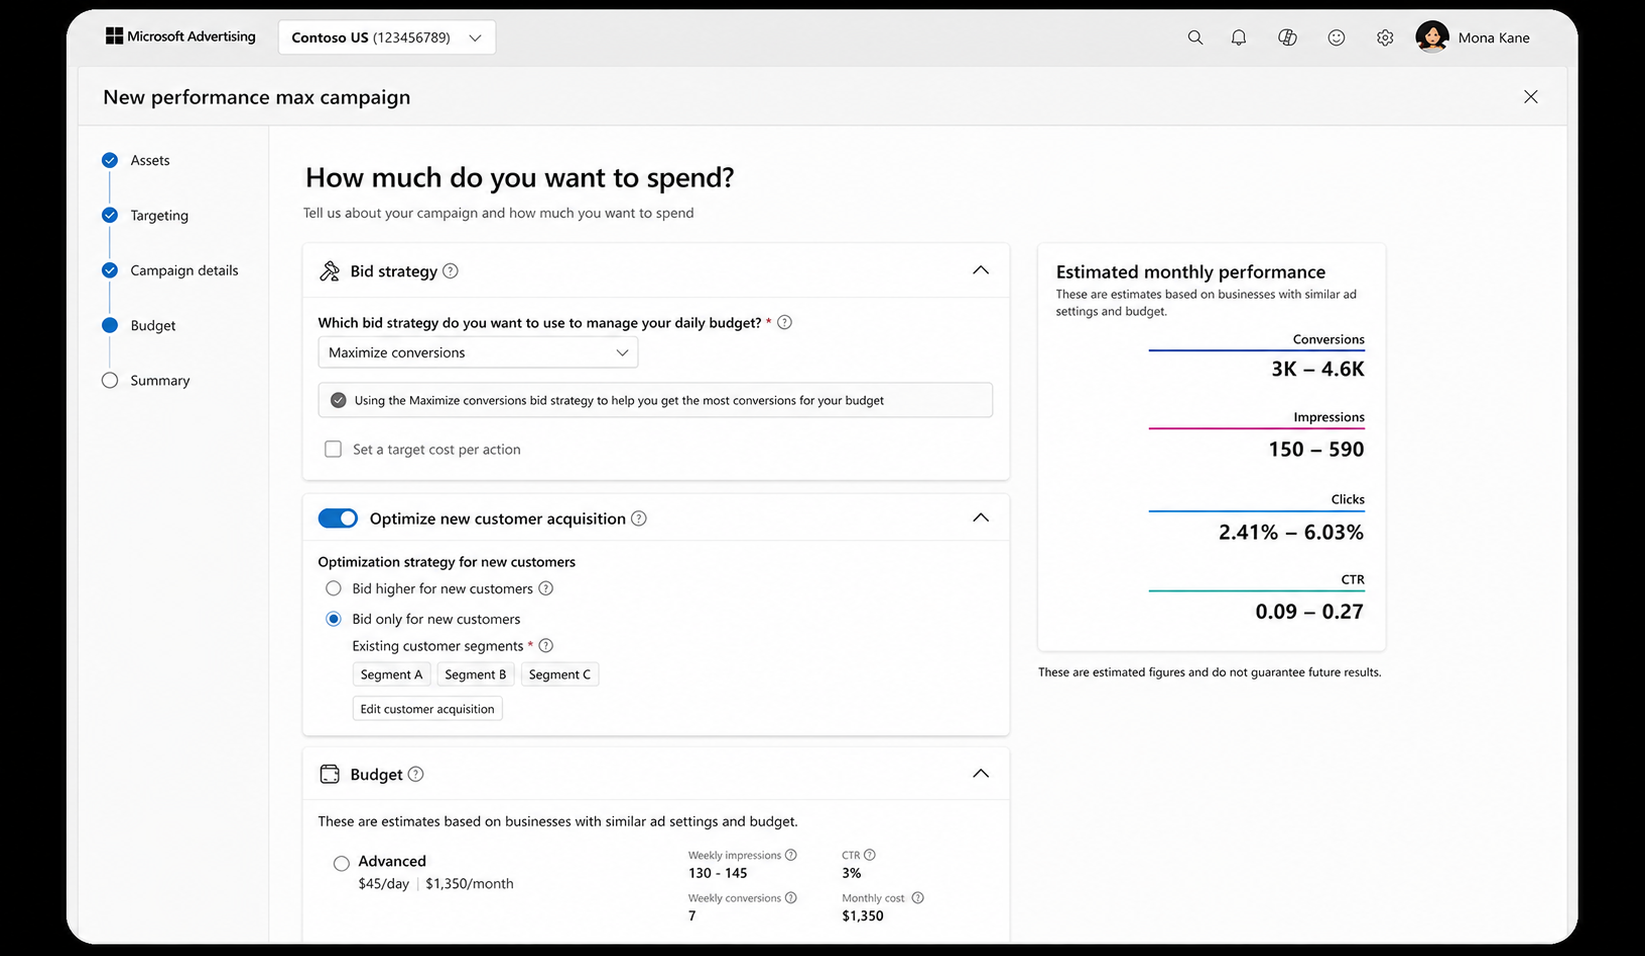Open the Contoso US account dropdown
This screenshot has height=956, width=1645.
click(387, 38)
